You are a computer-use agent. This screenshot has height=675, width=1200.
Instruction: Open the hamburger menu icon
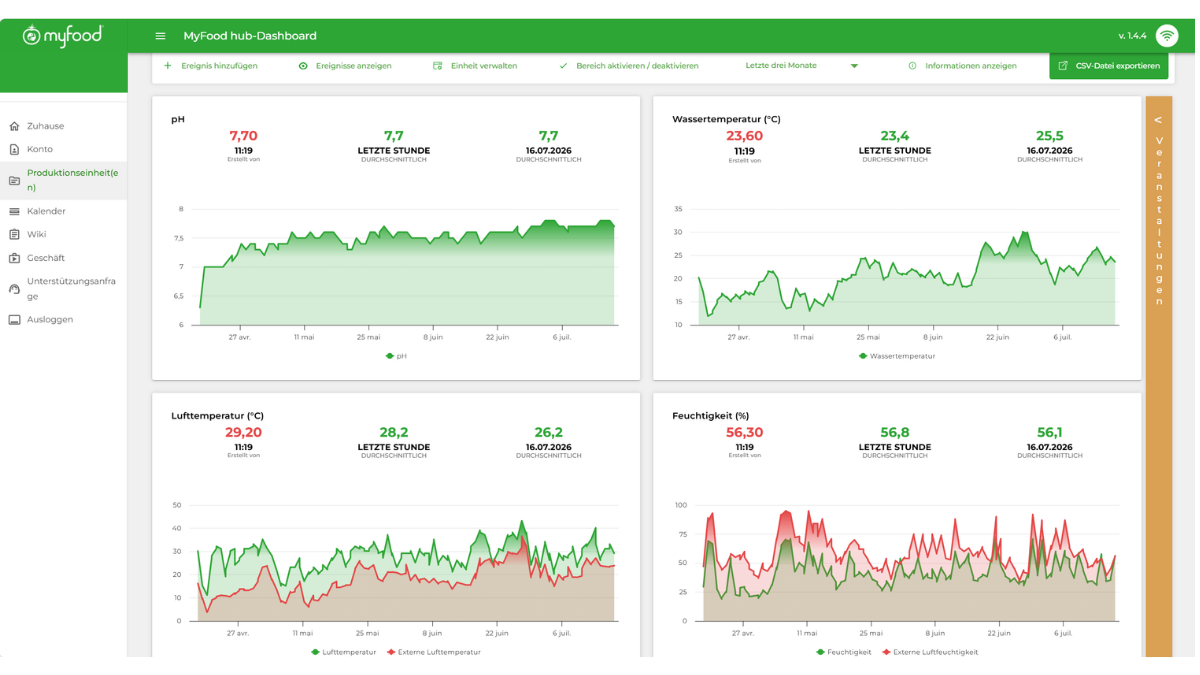point(160,36)
